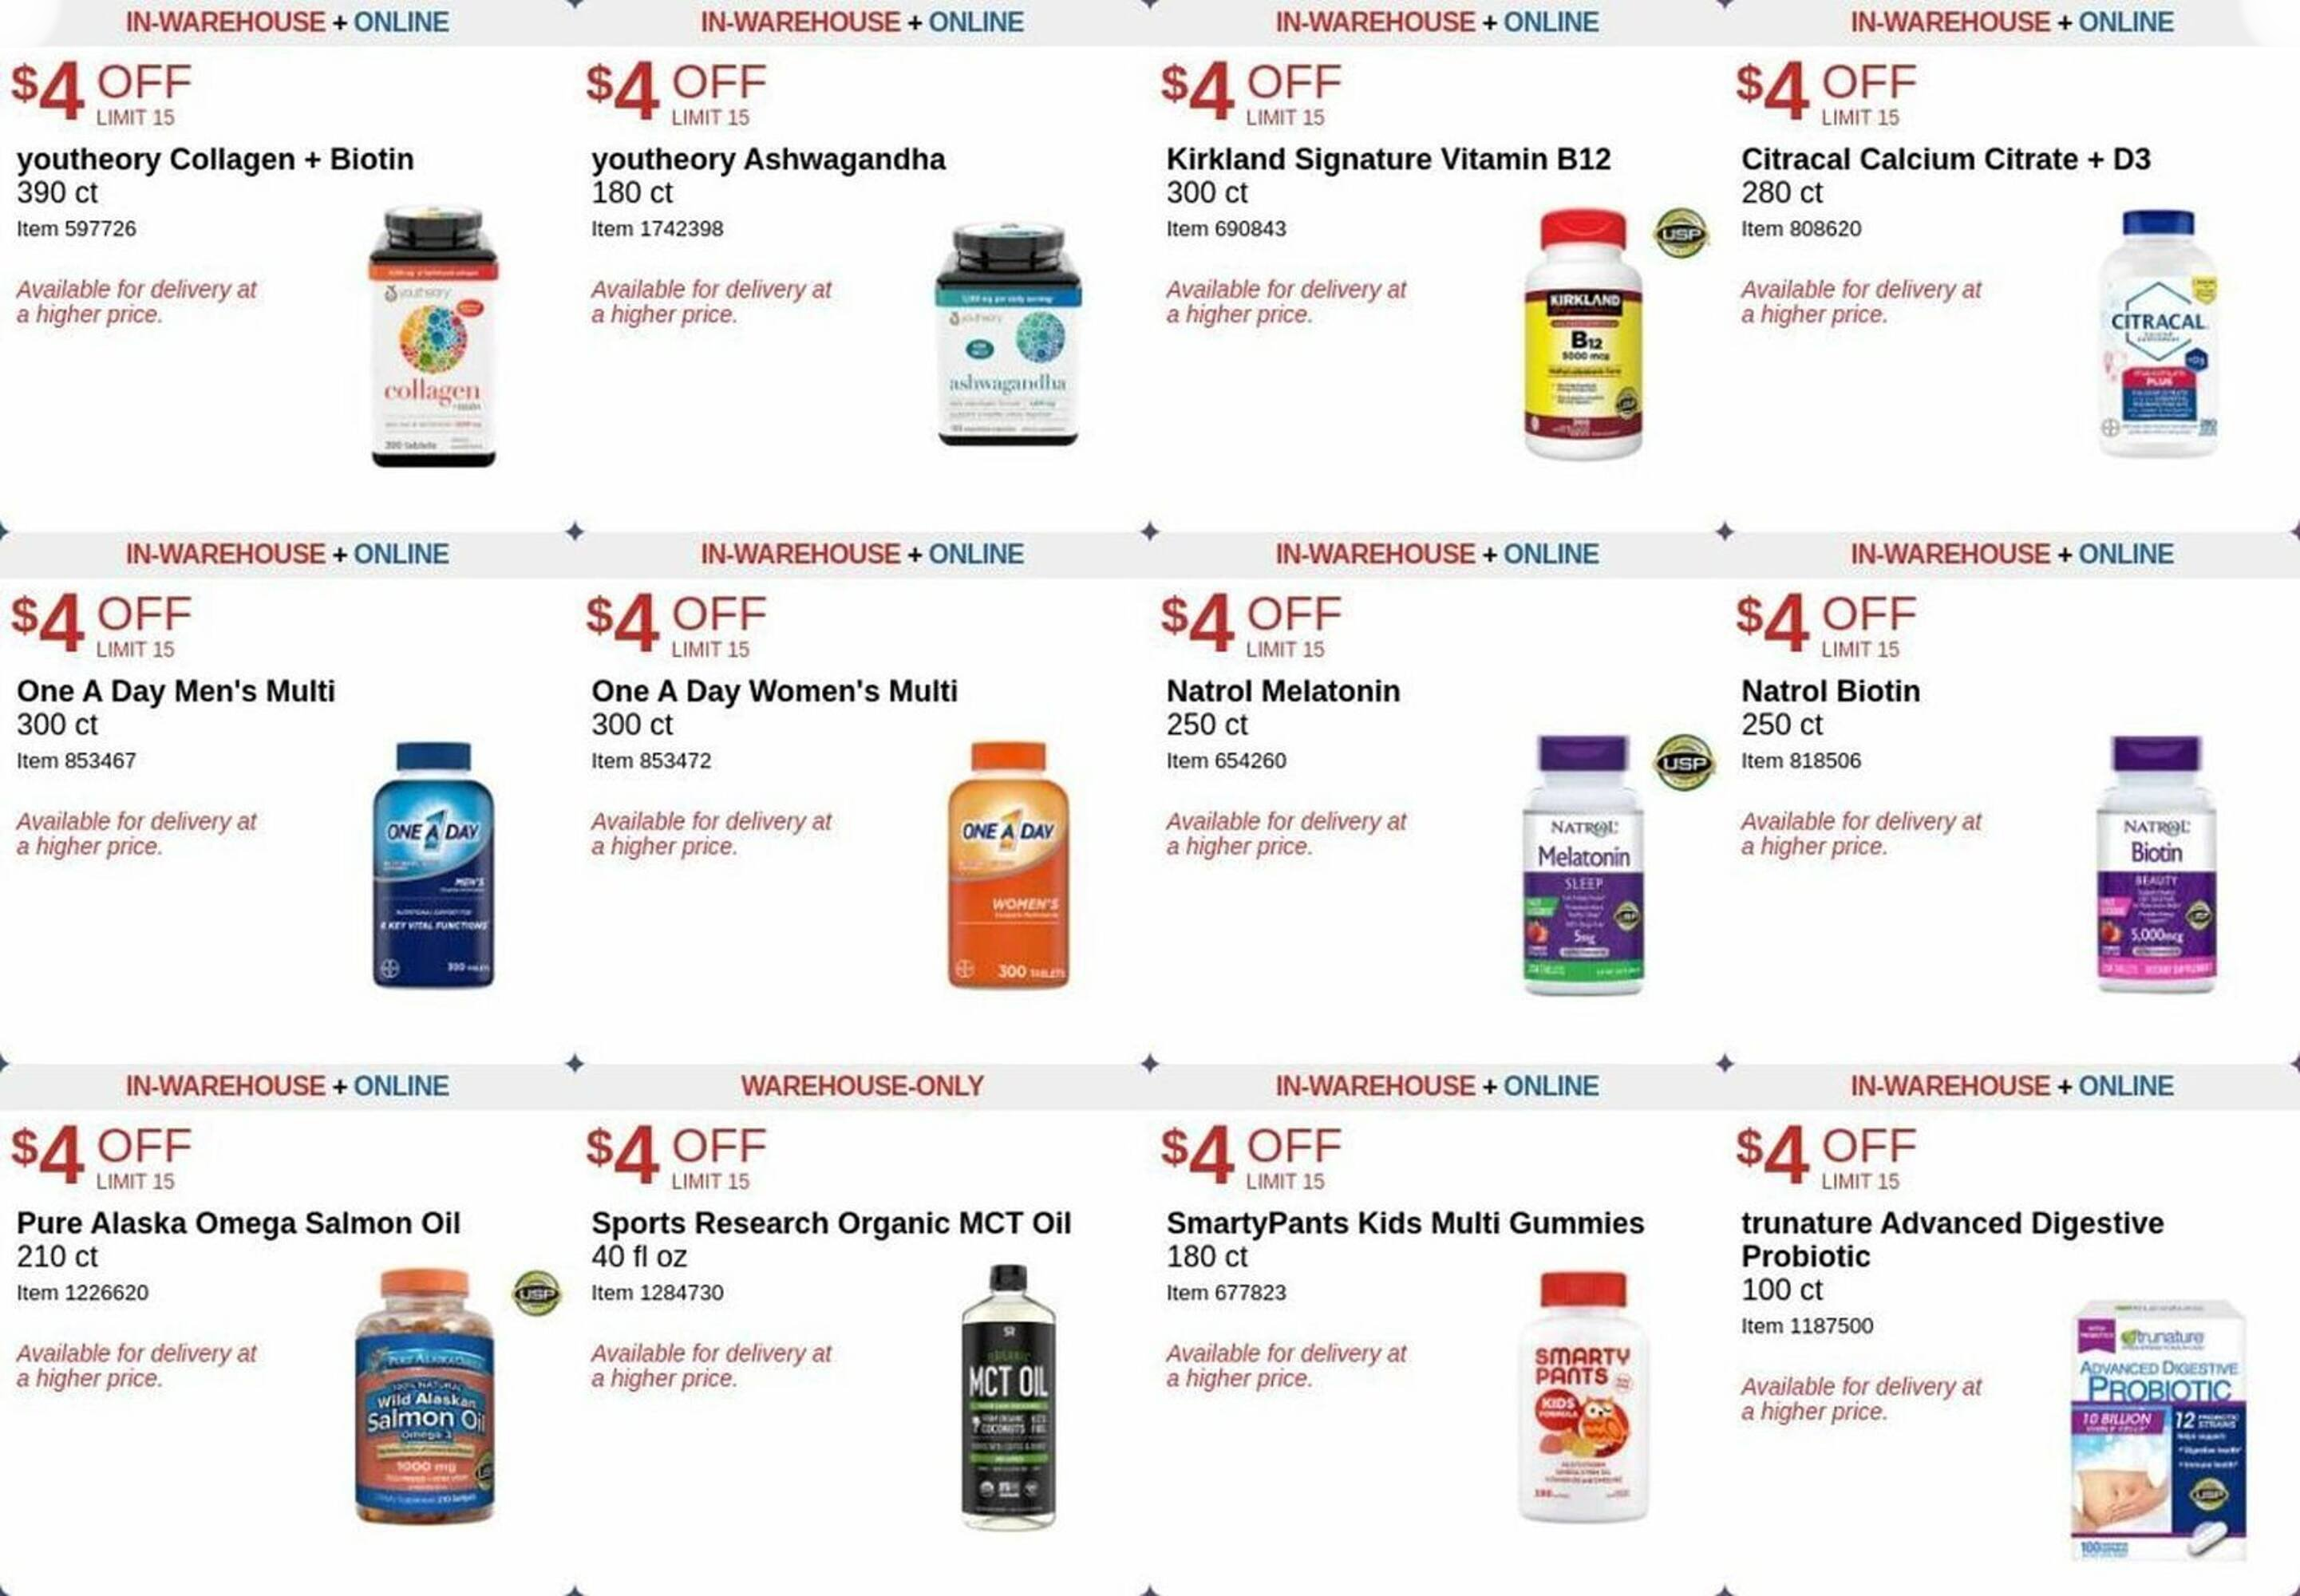Select the trunature Probiotic box image
This screenshot has height=1596, width=2300.
(2159, 1430)
